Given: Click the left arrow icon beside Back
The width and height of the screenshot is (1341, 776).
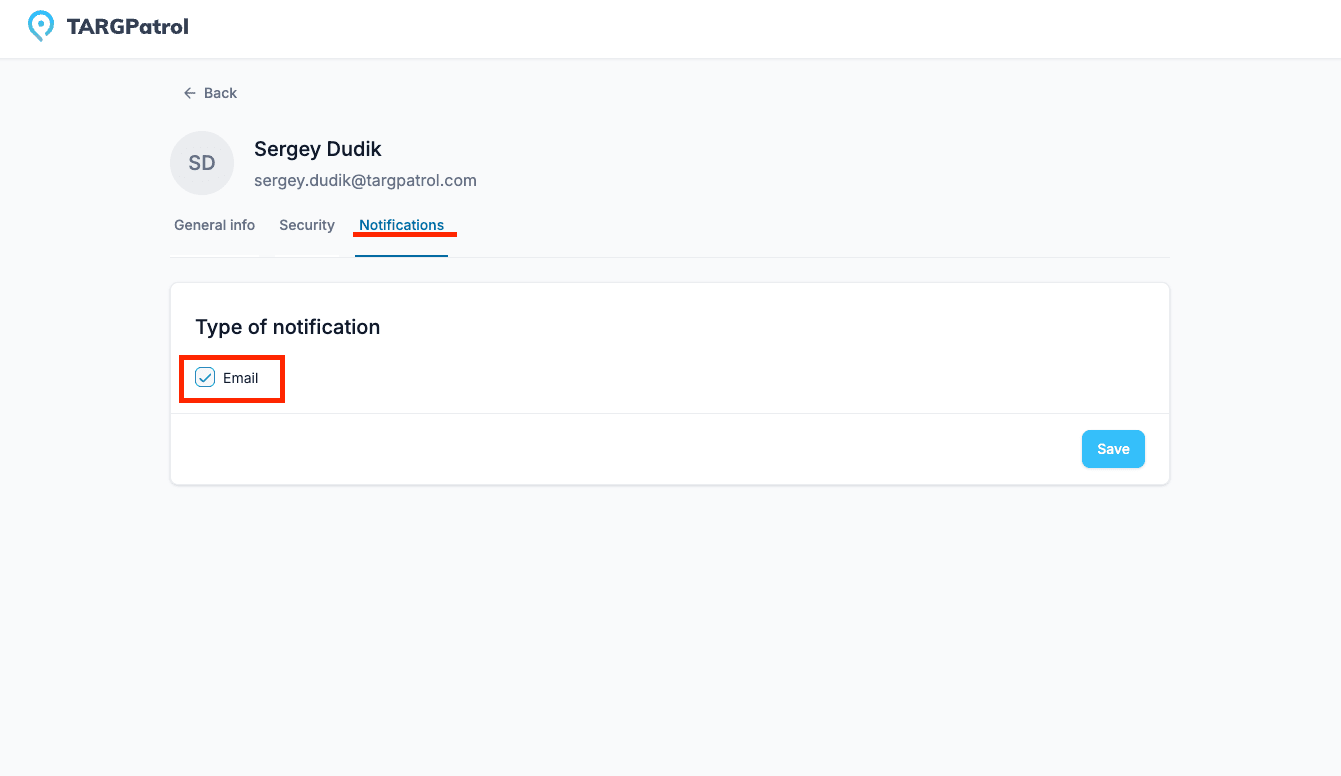Looking at the screenshot, I should tap(189, 93).
